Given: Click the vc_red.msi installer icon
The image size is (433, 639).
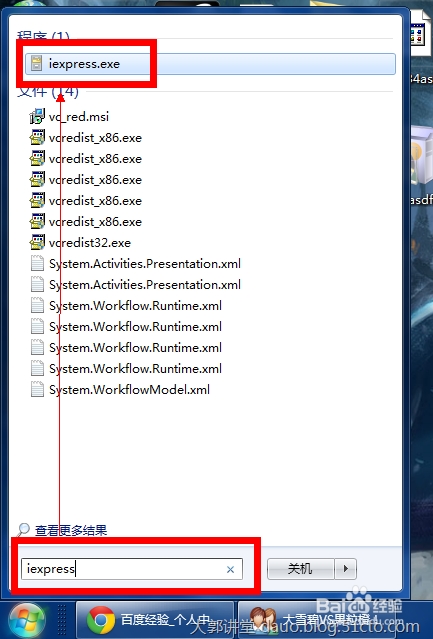Looking at the screenshot, I should (x=37, y=117).
